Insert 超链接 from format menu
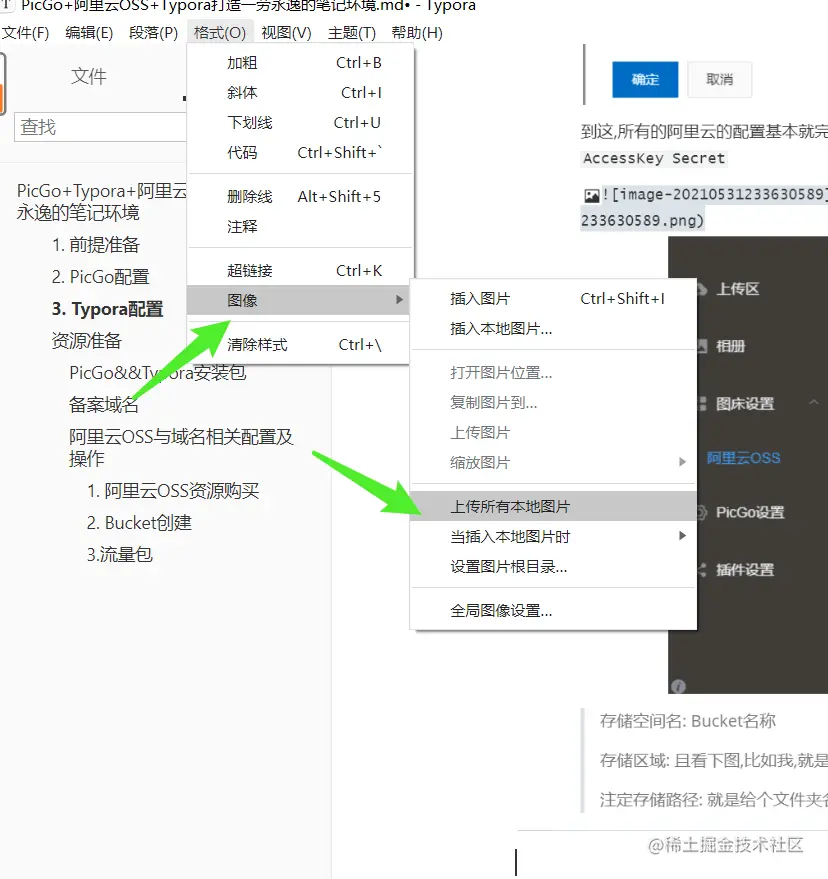 (x=300, y=271)
